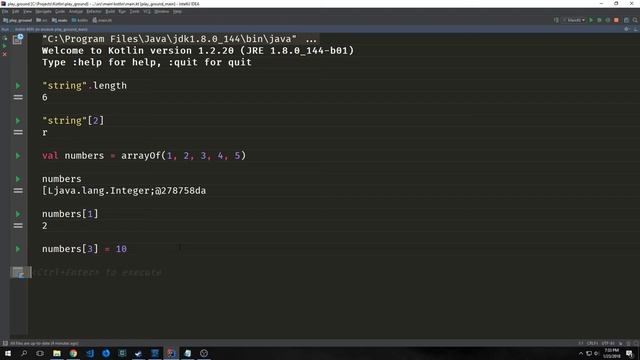Open the Analyze menu
Screen dimensions: 640x360
tap(76, 11)
